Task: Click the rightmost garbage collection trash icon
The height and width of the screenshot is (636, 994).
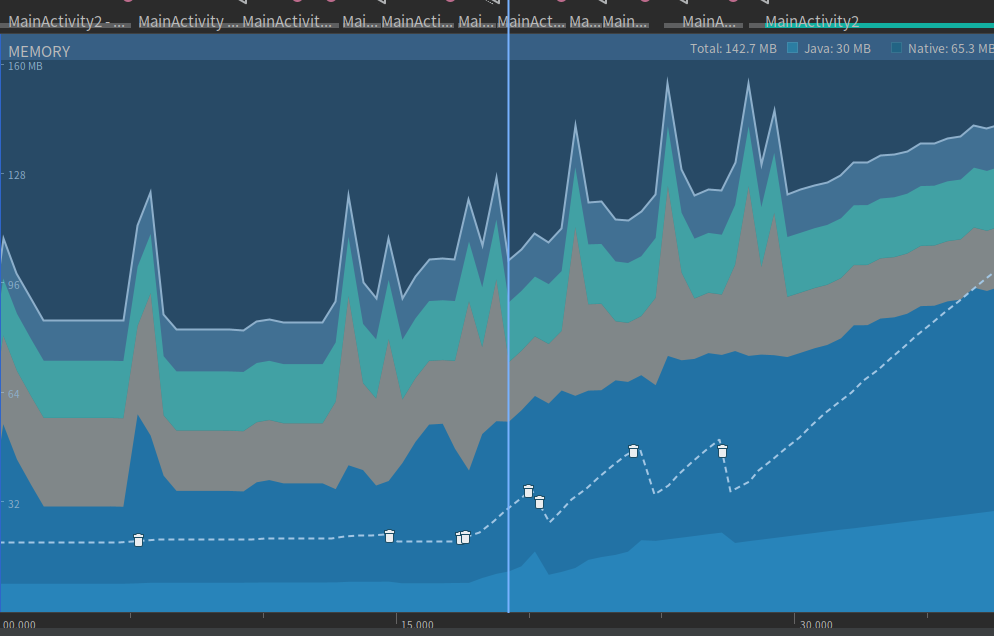Action: tap(722, 451)
